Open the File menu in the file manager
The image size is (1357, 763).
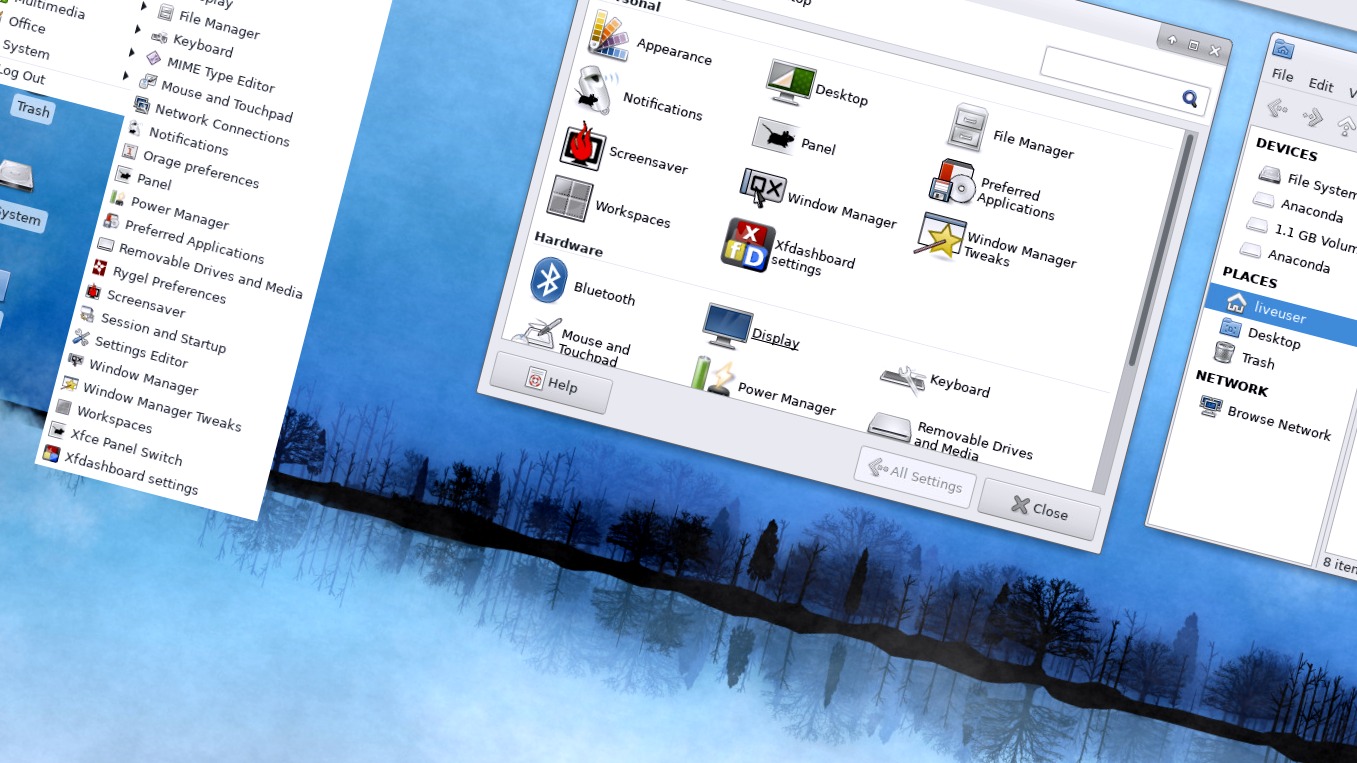[1283, 76]
